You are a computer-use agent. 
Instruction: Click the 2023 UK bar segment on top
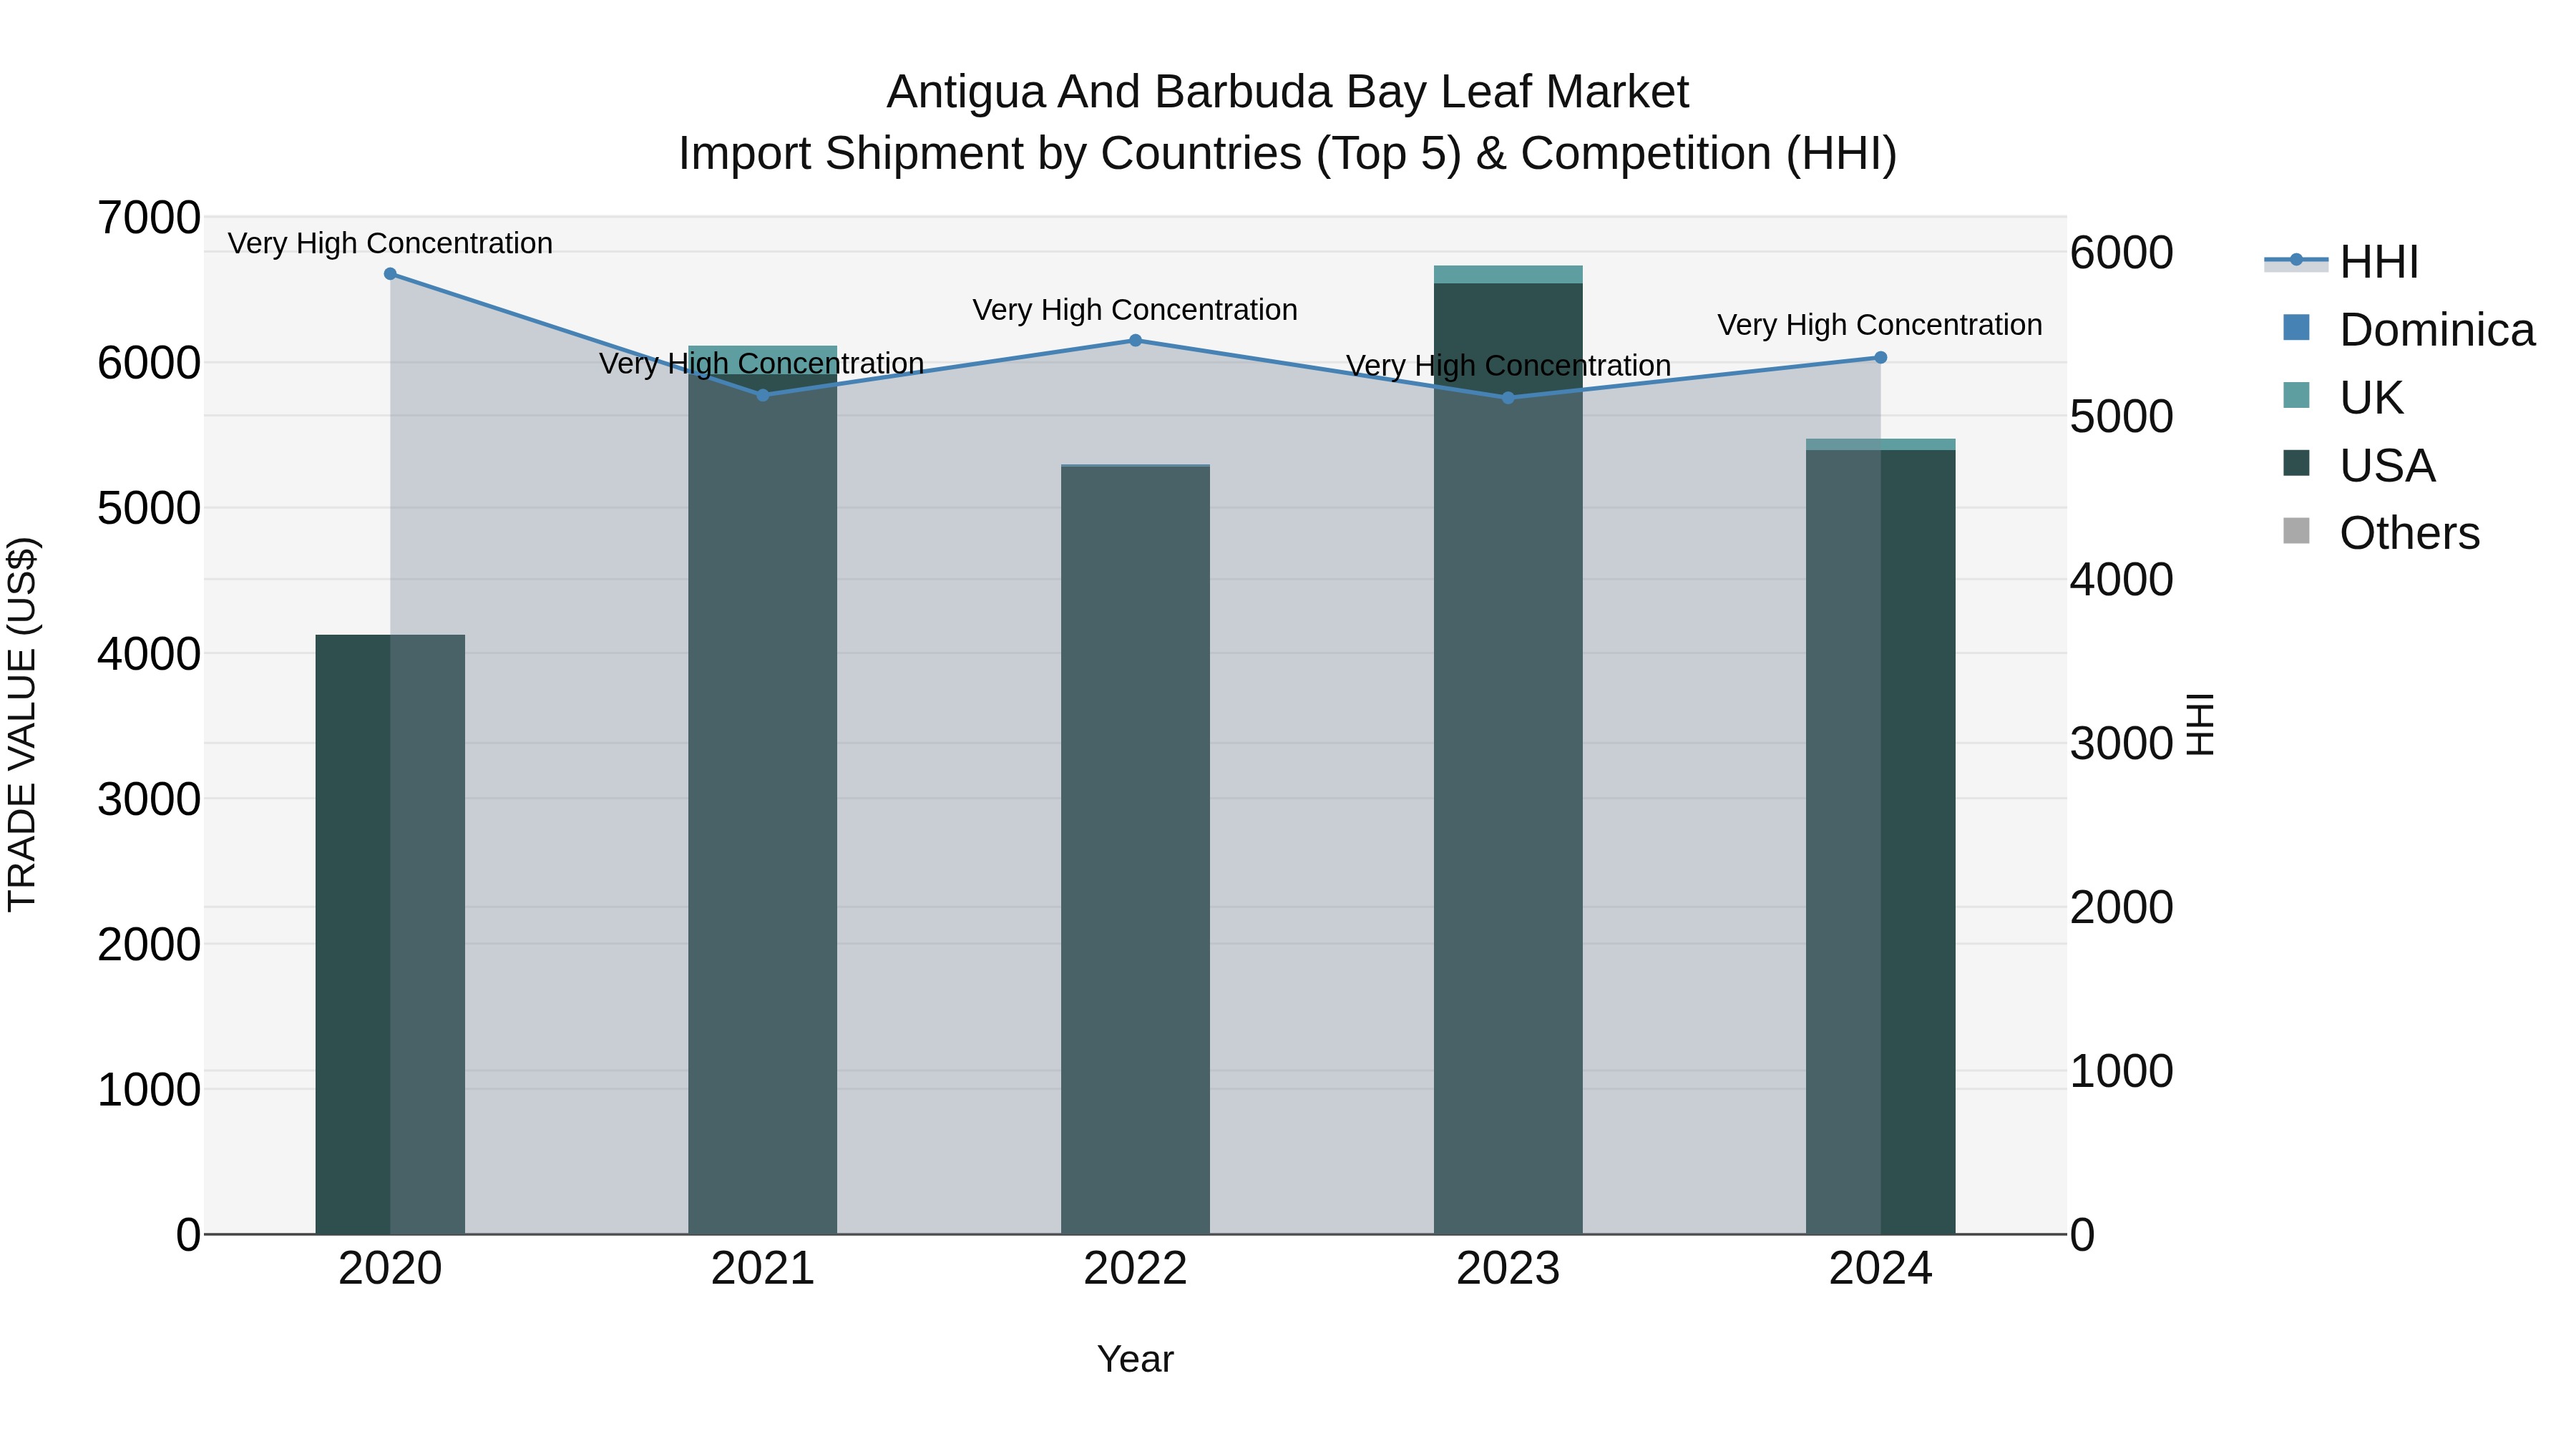1508,275
